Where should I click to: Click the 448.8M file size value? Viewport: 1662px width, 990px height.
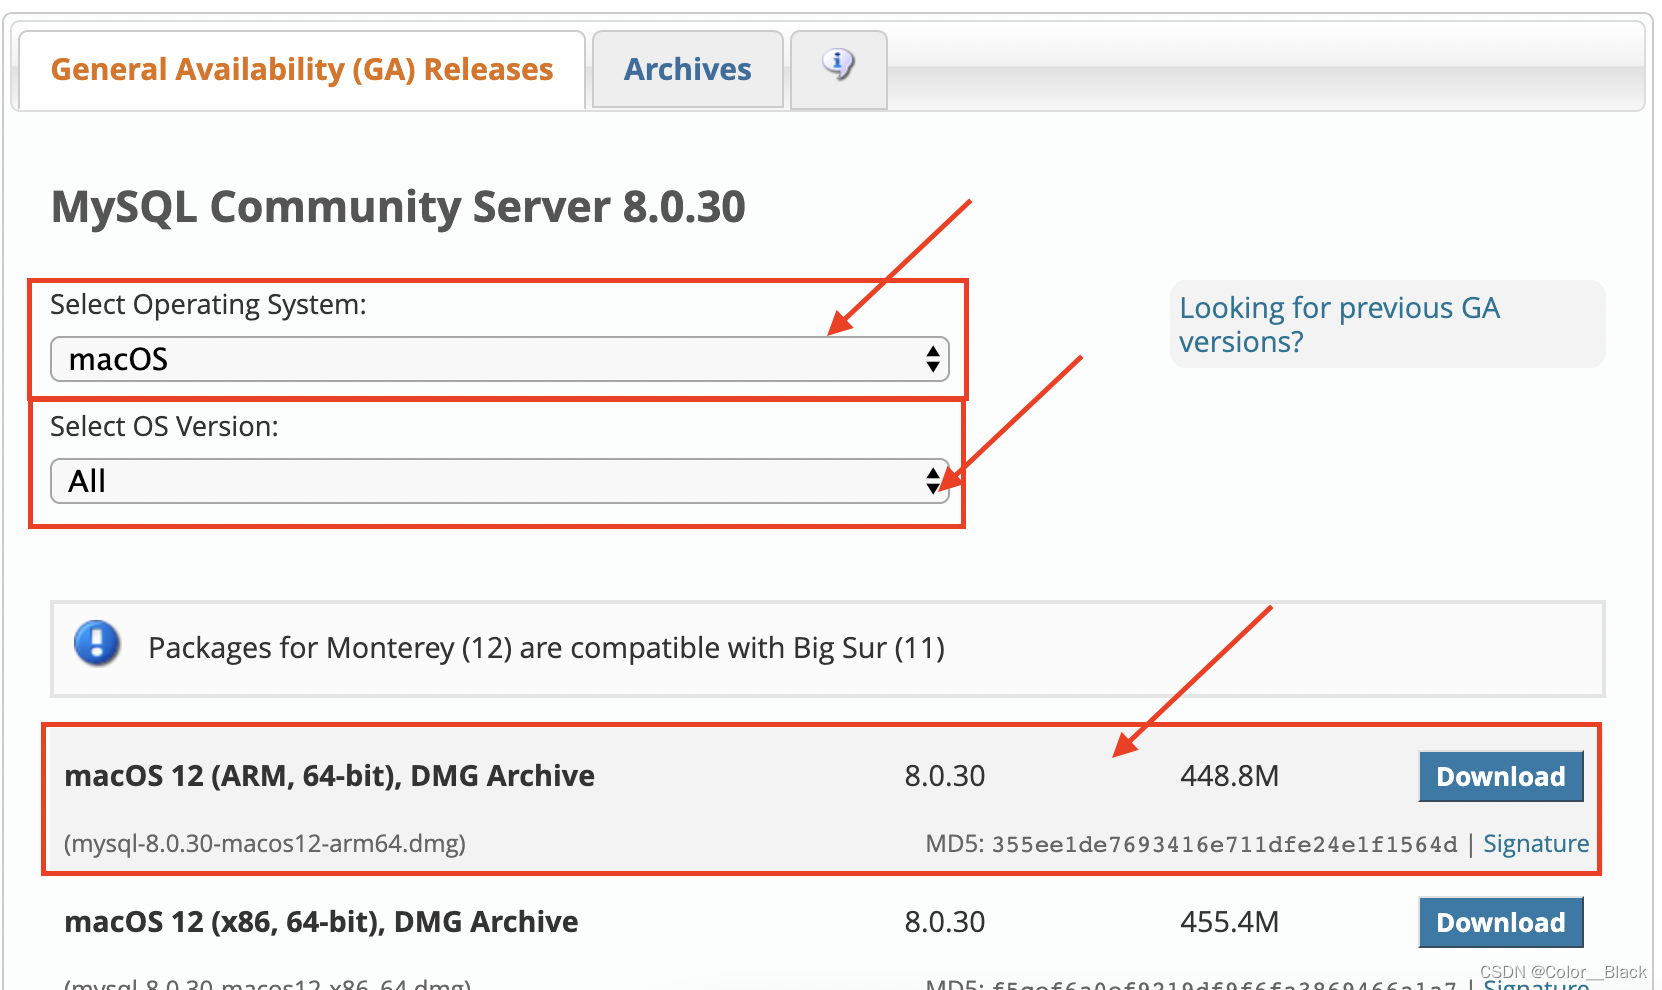pyautogui.click(x=1229, y=776)
